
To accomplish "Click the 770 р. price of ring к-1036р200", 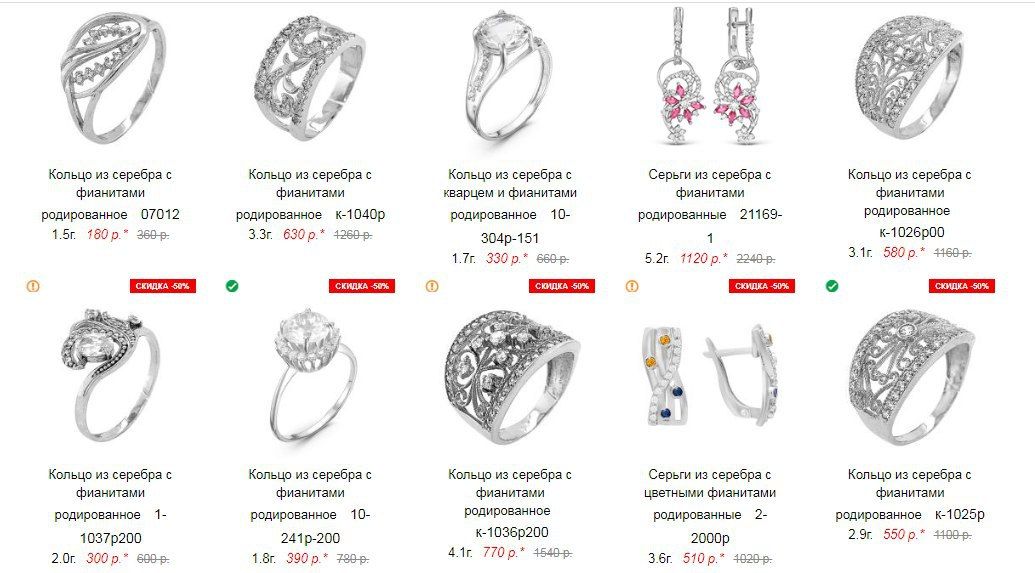I will tap(504, 553).
